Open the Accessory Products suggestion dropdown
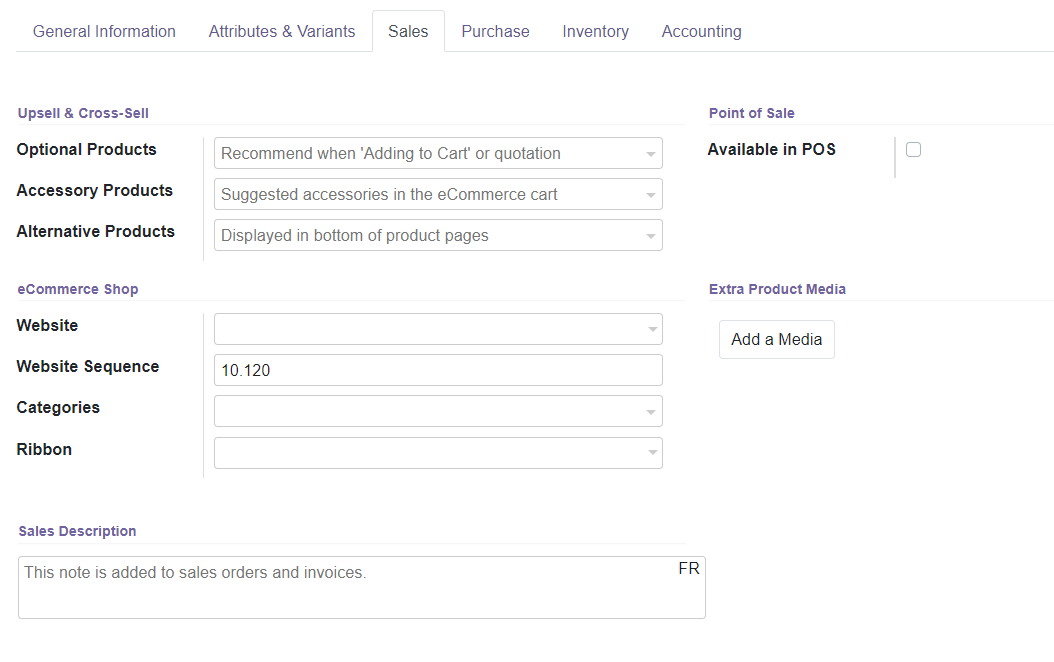 coord(438,194)
